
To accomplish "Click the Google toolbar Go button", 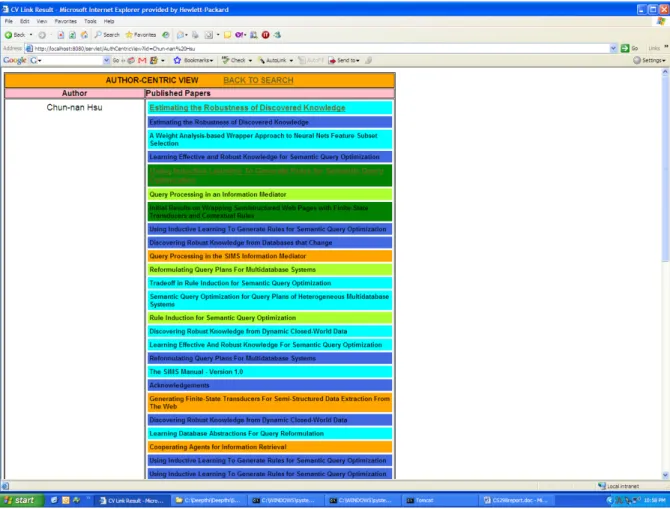I will (x=117, y=61).
